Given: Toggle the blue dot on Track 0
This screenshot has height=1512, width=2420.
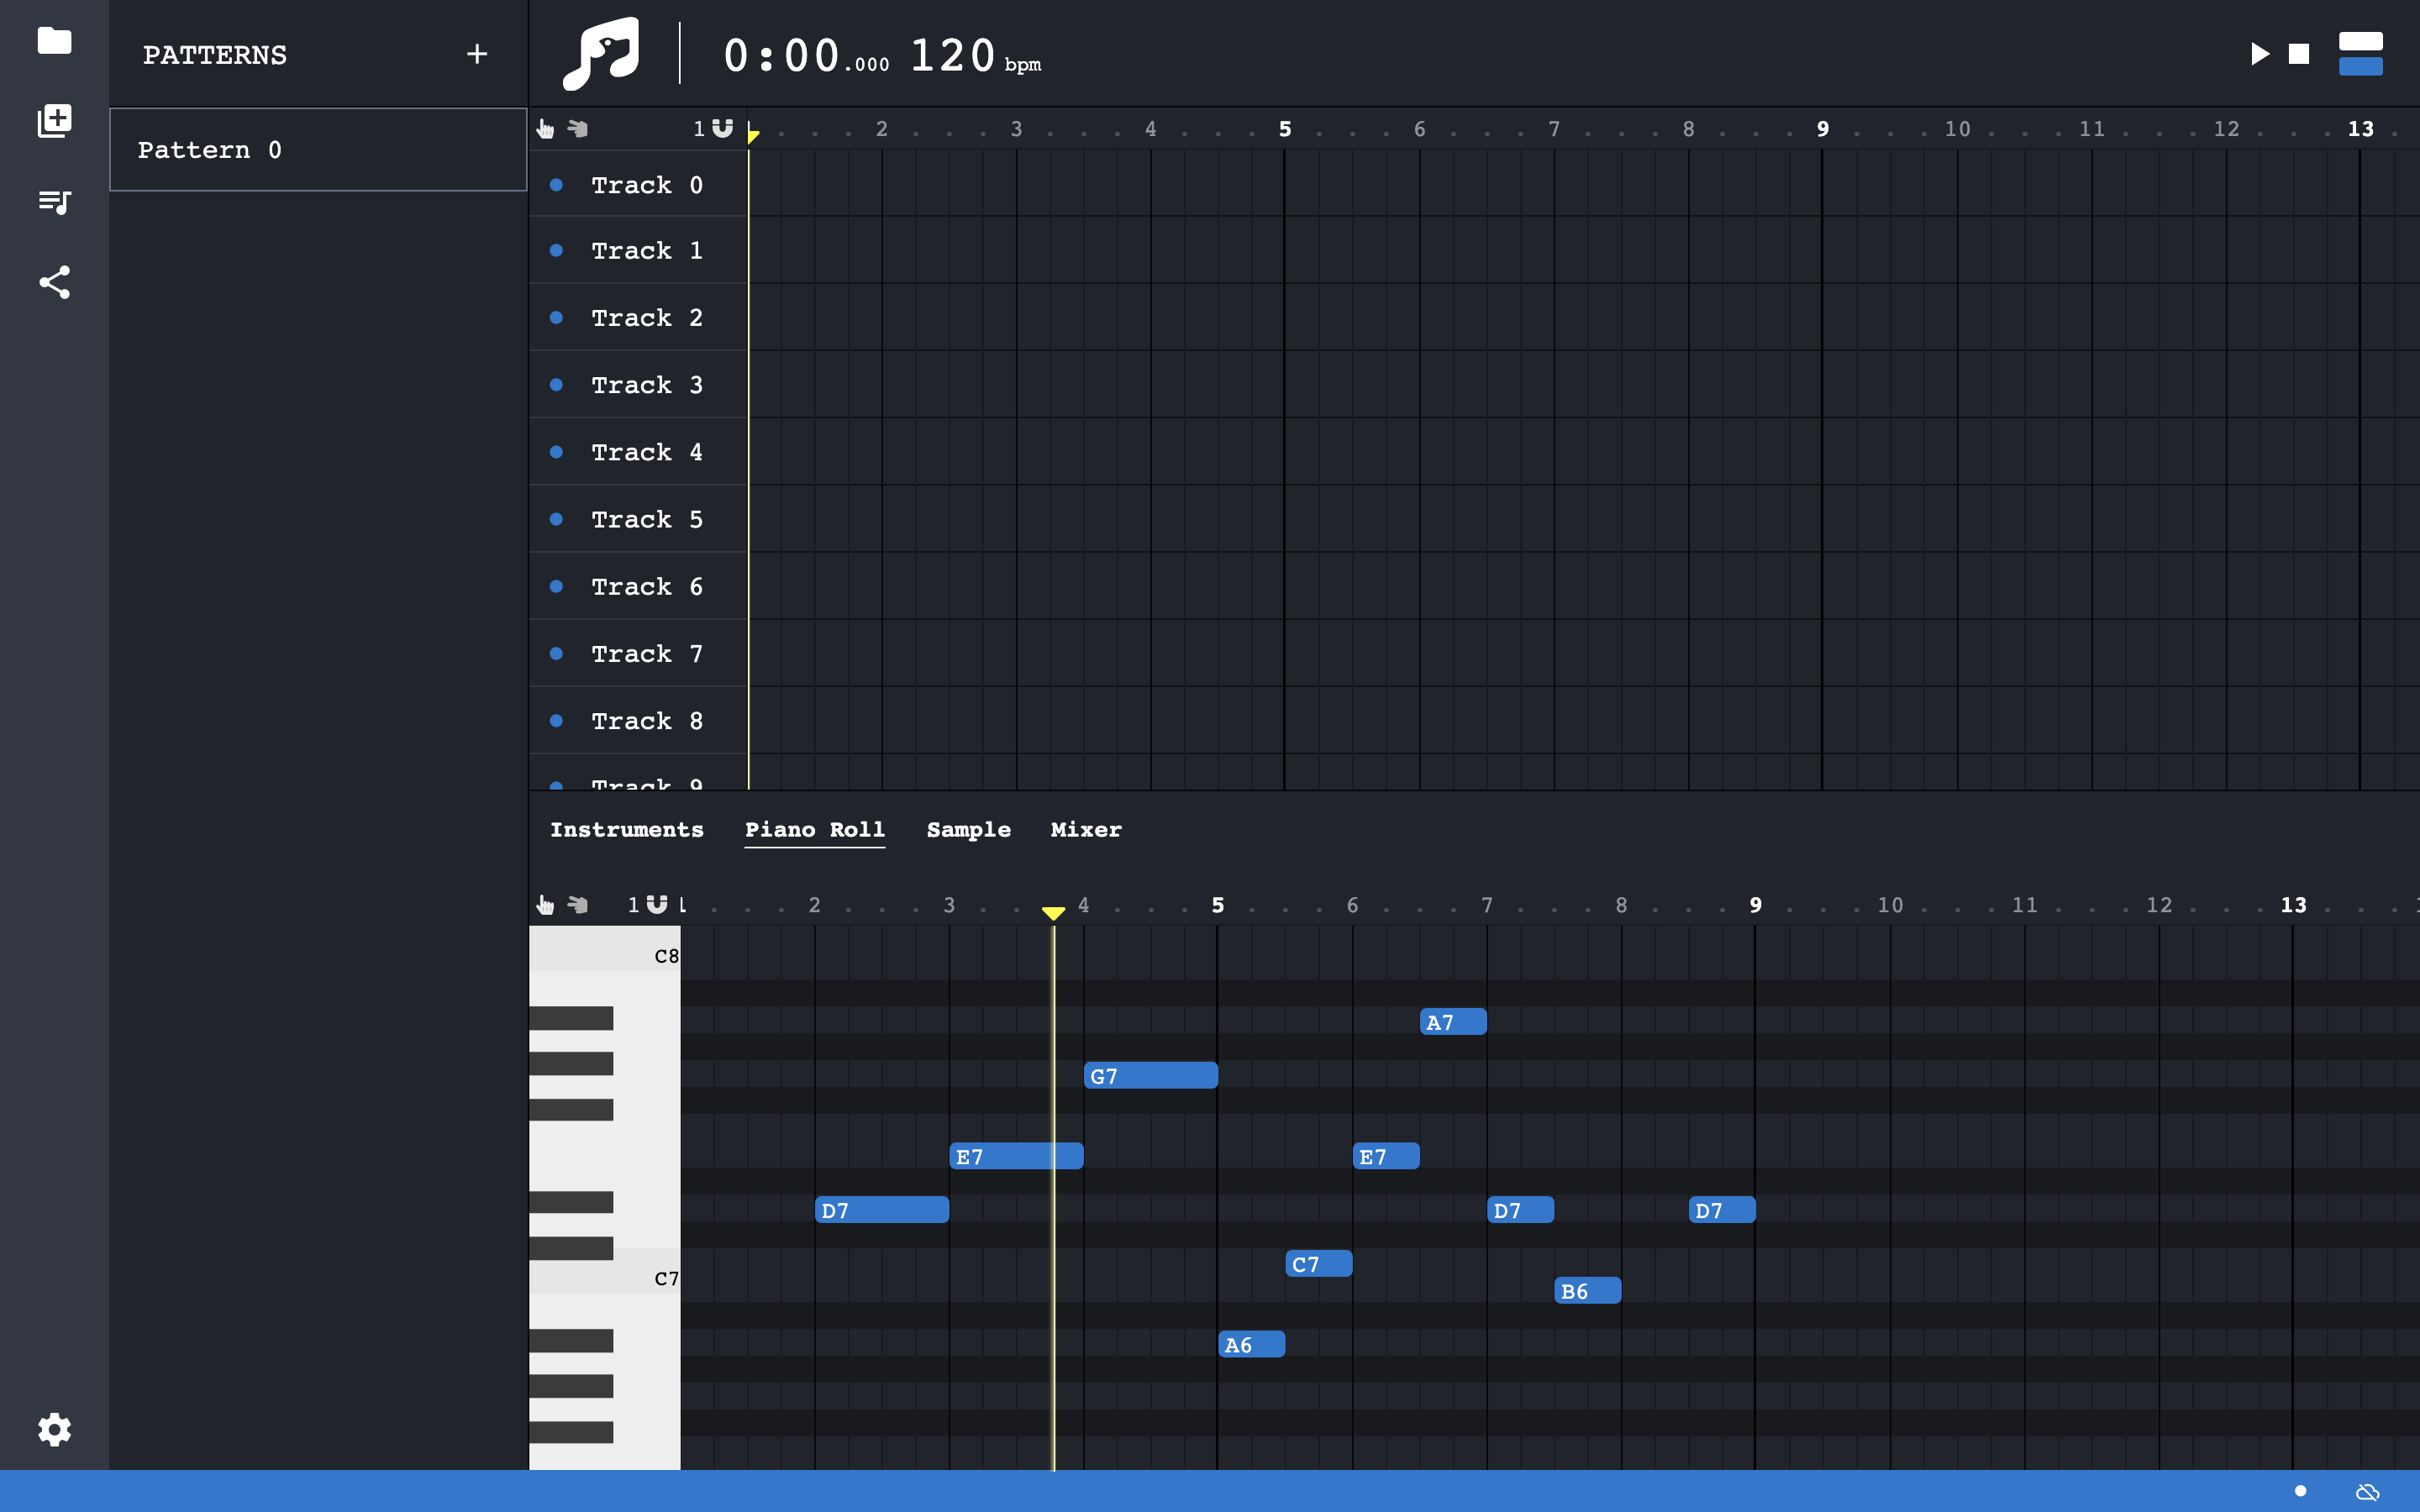Looking at the screenshot, I should click(556, 184).
